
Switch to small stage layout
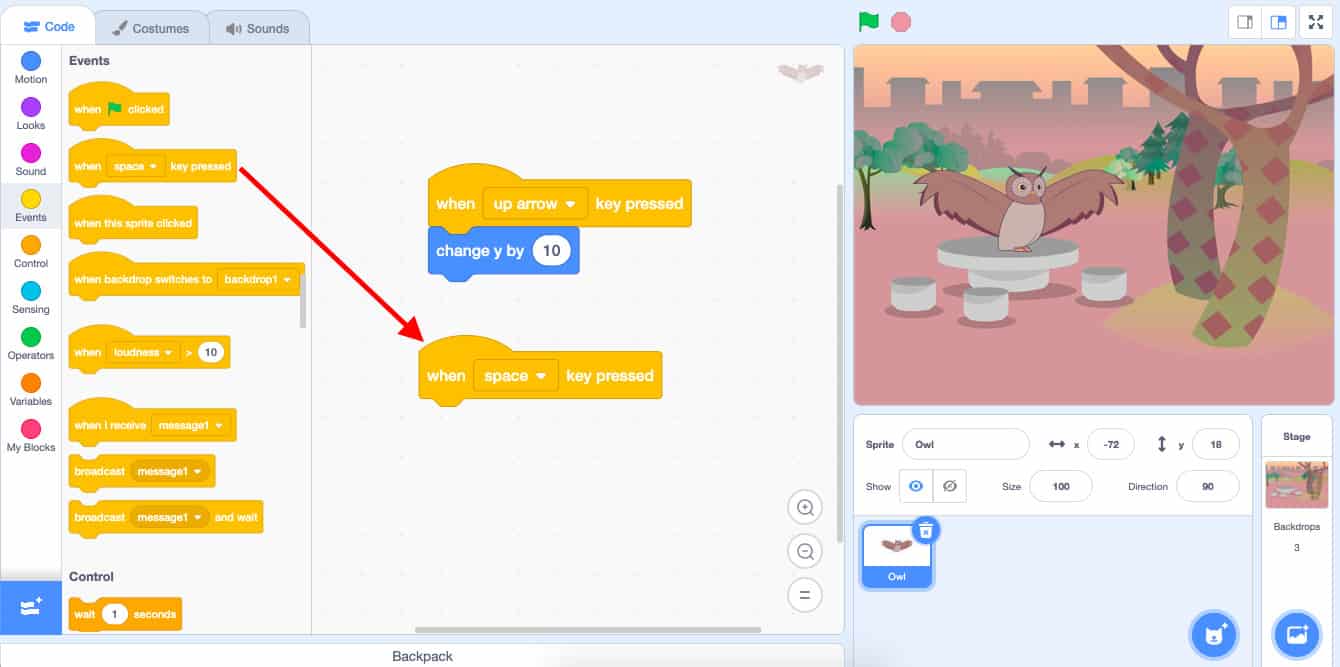[x=1245, y=22]
